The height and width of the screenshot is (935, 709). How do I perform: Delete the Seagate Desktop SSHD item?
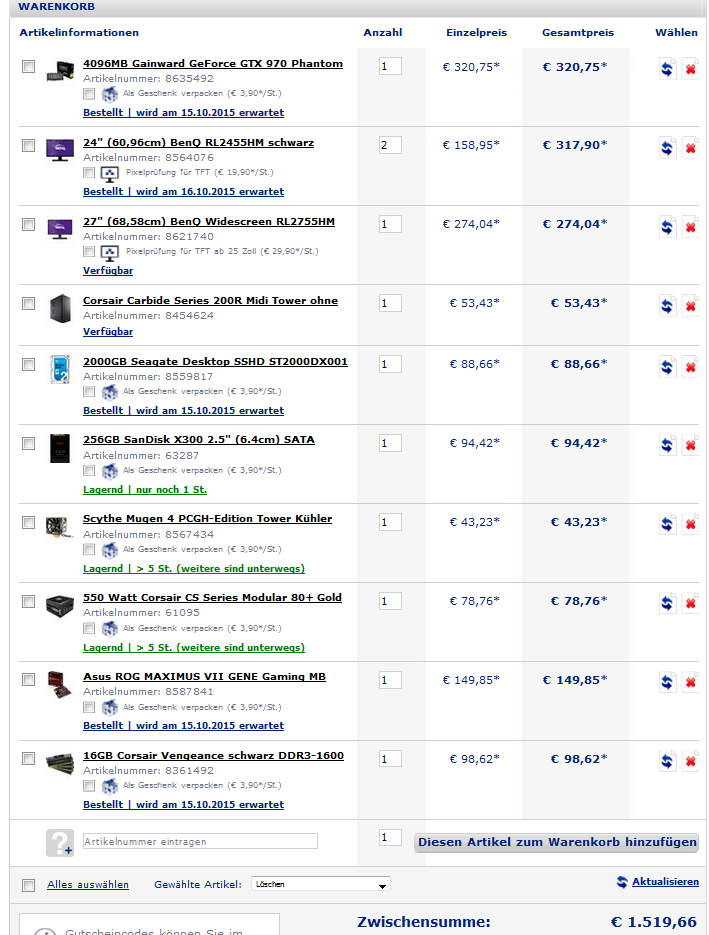pos(690,367)
